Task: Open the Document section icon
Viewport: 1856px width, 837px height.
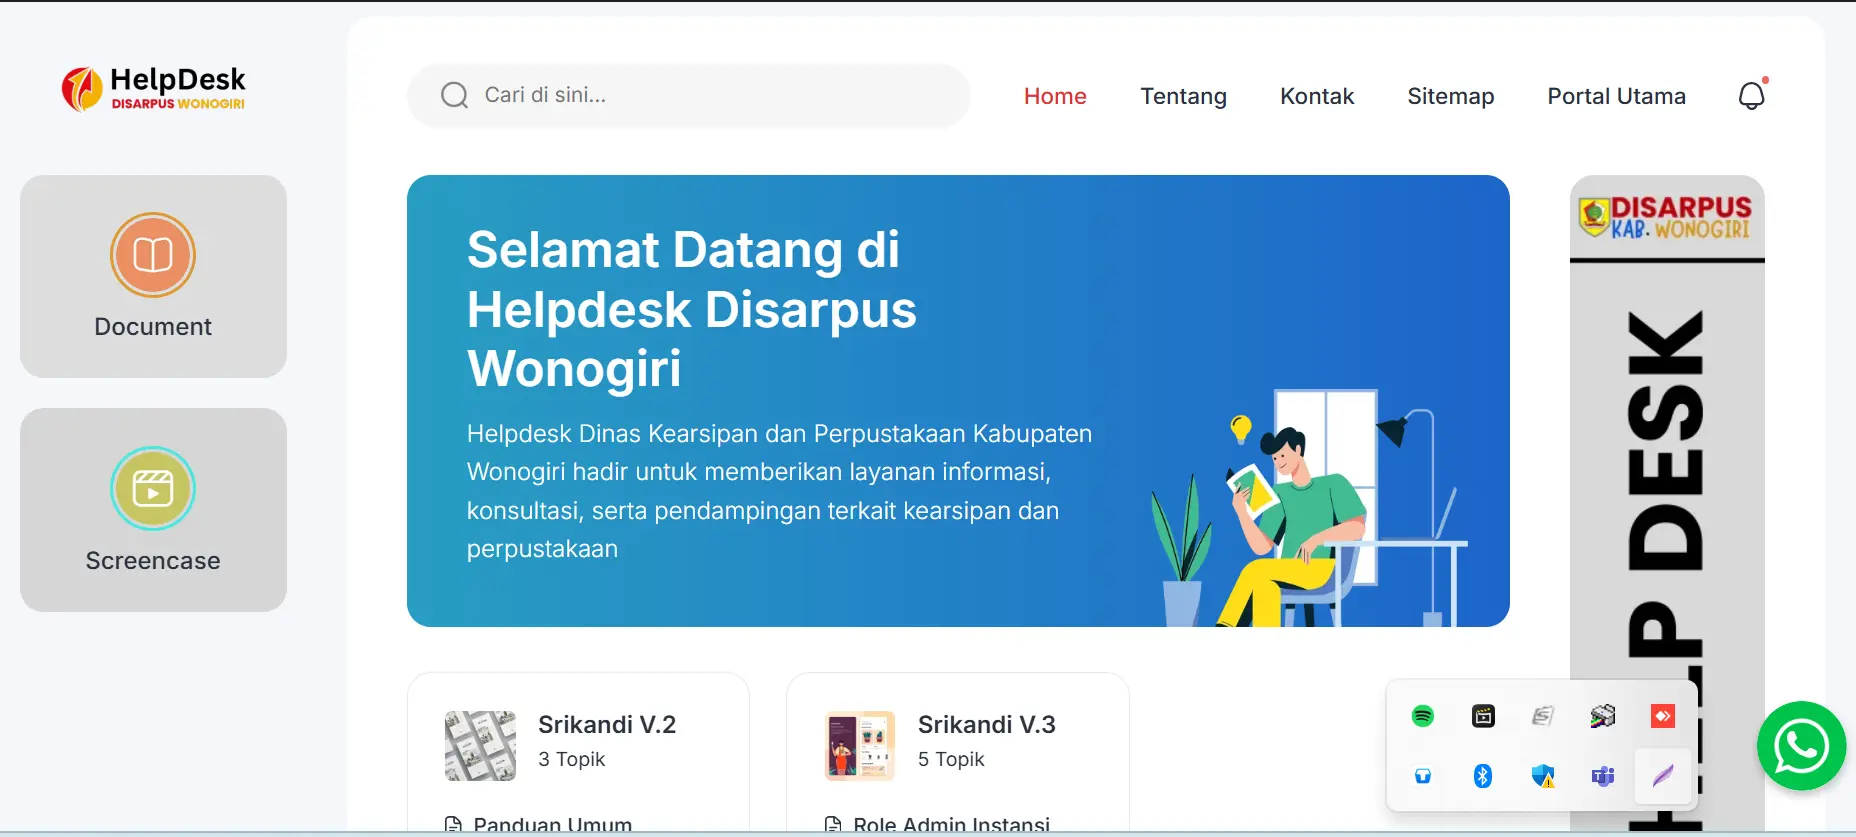Action: [153, 255]
